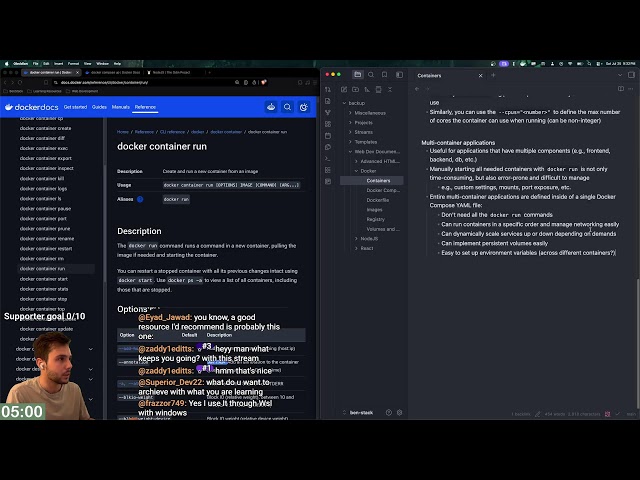Screen dimensions: 640x480
Task: Navigate back in Obsidian note history
Action: pyautogui.click(x=417, y=89)
